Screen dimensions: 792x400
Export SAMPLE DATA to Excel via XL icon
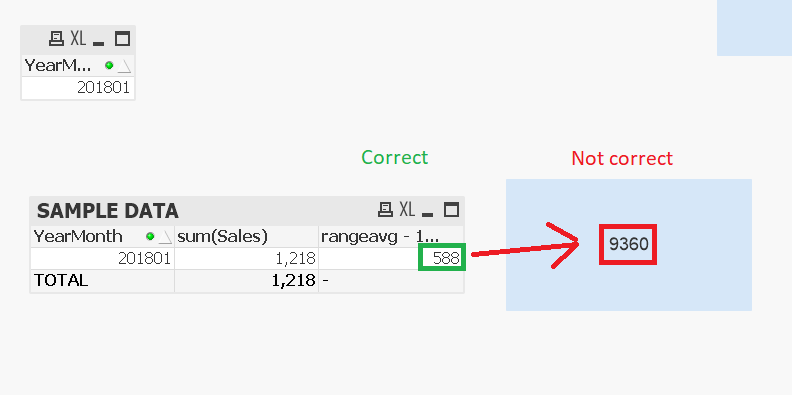pyautogui.click(x=406, y=210)
